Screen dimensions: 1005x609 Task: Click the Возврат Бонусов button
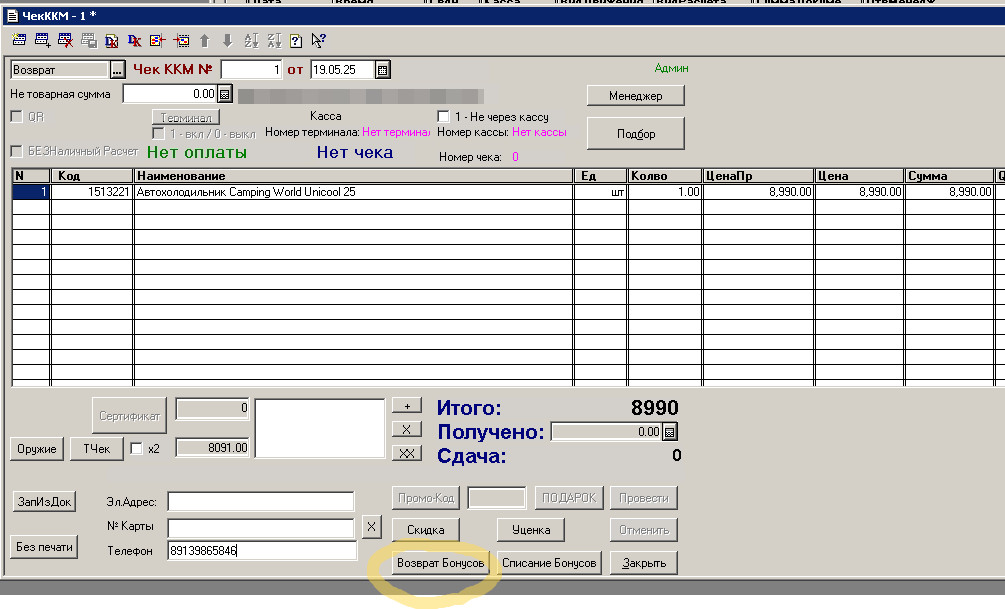(x=440, y=563)
